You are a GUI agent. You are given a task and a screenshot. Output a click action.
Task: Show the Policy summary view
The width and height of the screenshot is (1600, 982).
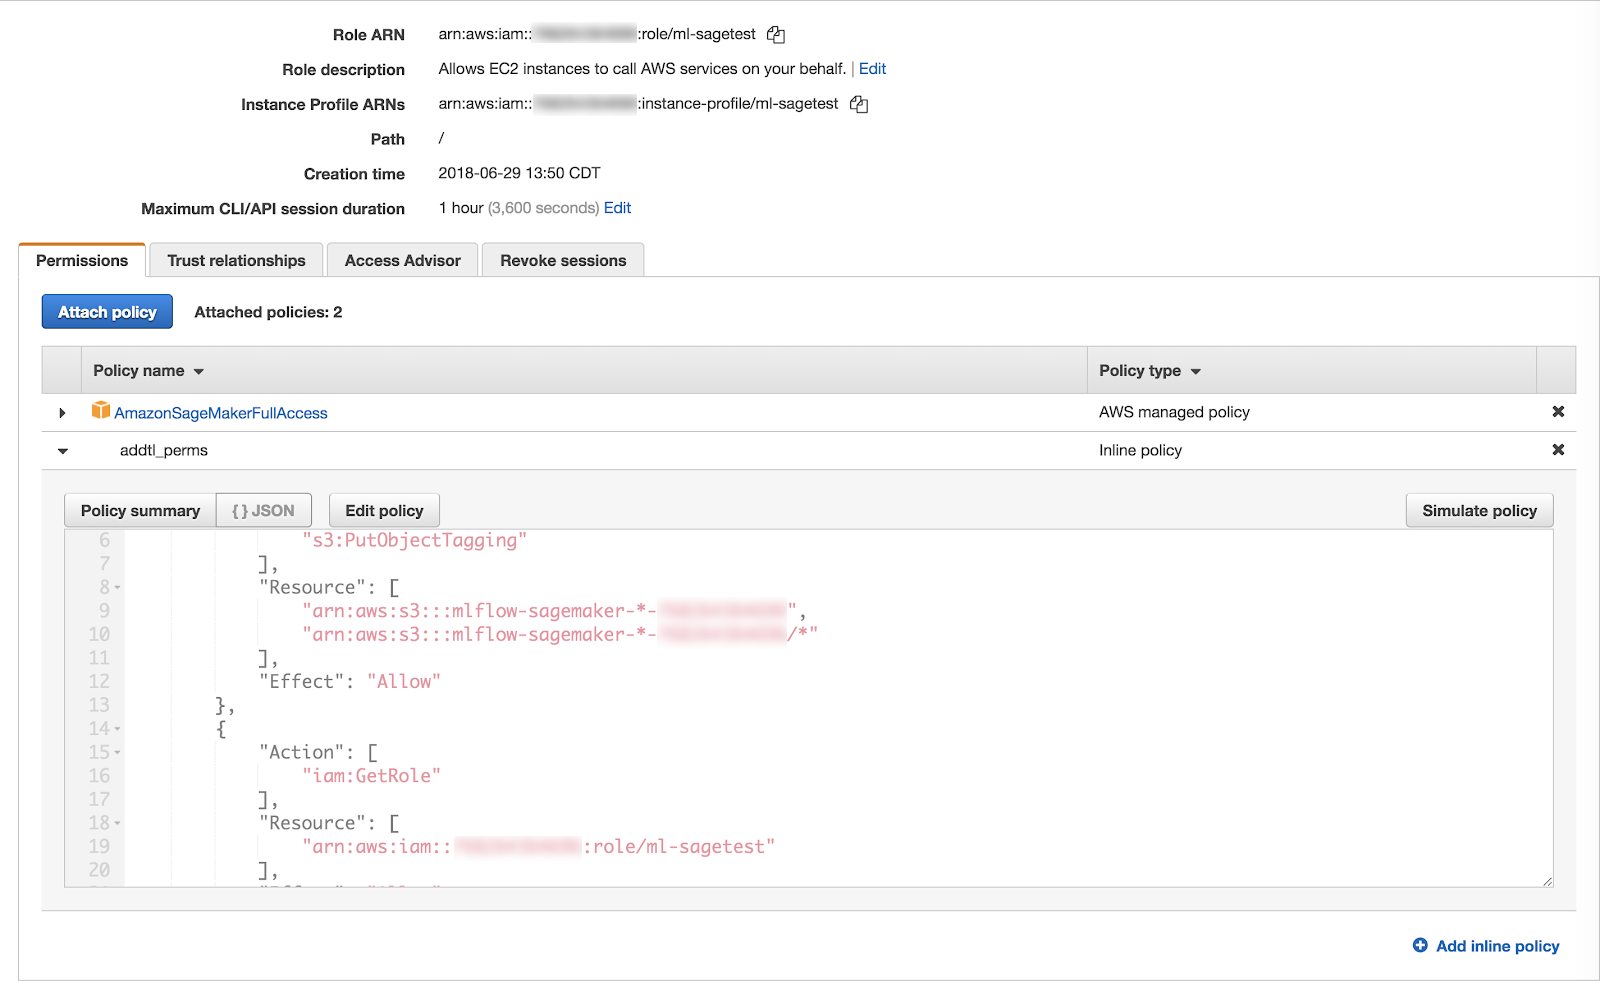(x=140, y=511)
